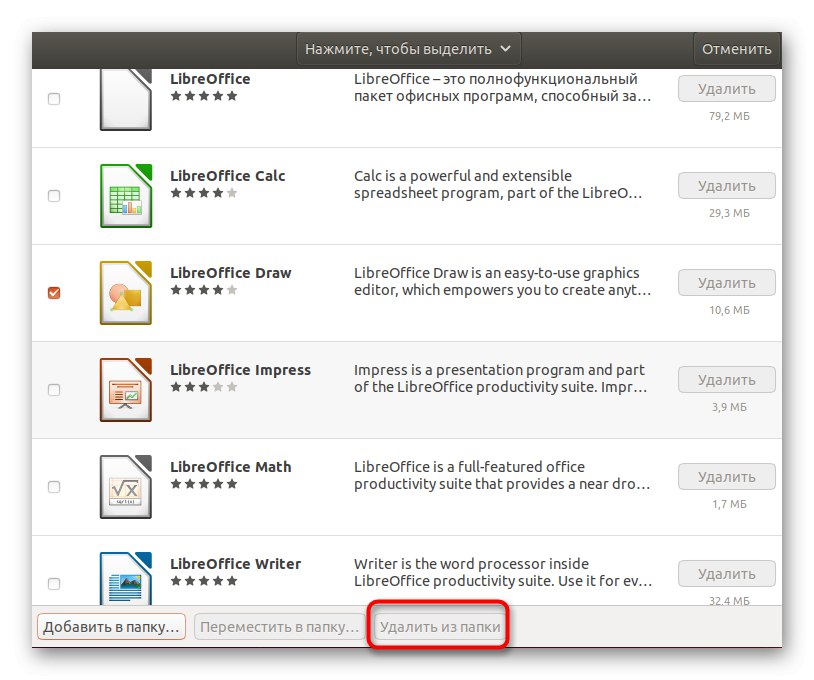The height and width of the screenshot is (680, 814).
Task: Tick the checkbox for the LibreOffice row
Action: point(54,99)
